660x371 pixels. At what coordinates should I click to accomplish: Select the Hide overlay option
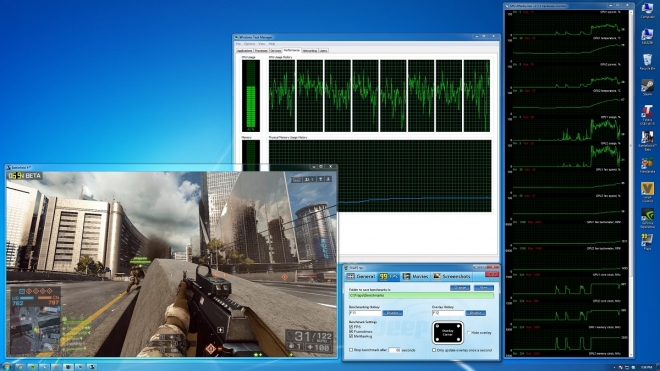pos(468,333)
